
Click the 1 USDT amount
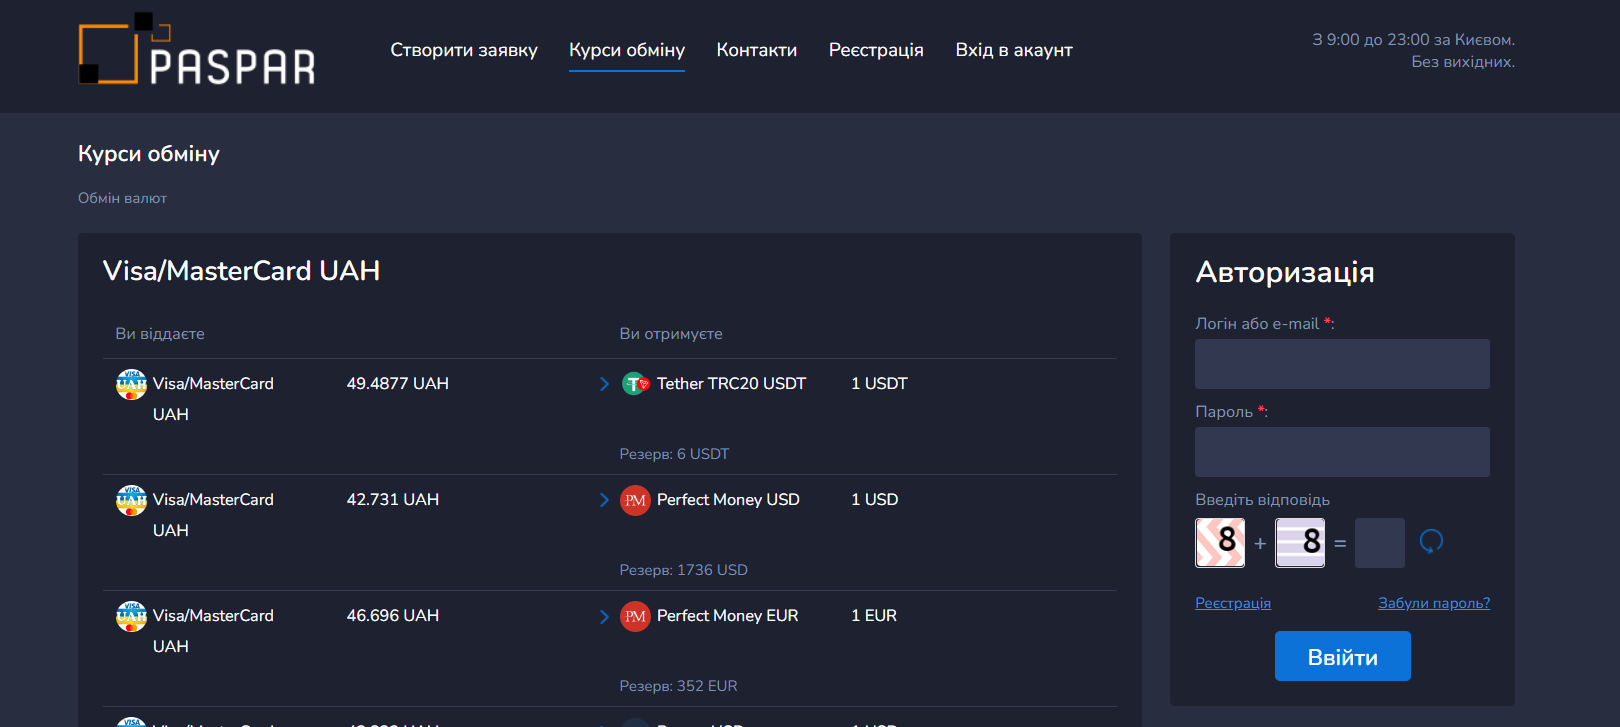879,384
